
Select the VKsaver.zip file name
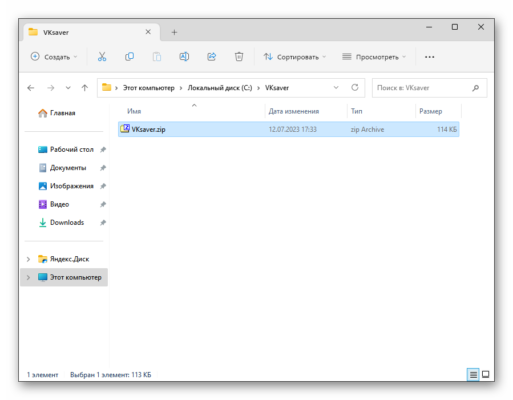pos(148,129)
